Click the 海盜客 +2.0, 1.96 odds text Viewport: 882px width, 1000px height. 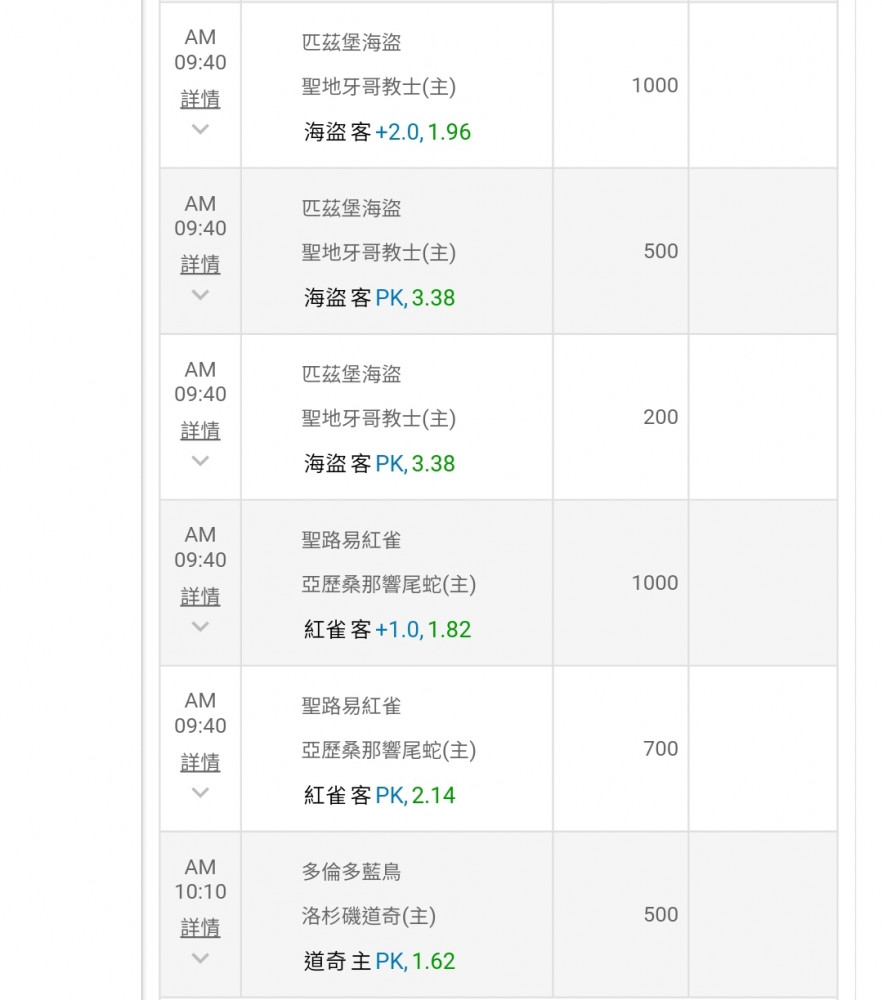pyautogui.click(x=387, y=132)
